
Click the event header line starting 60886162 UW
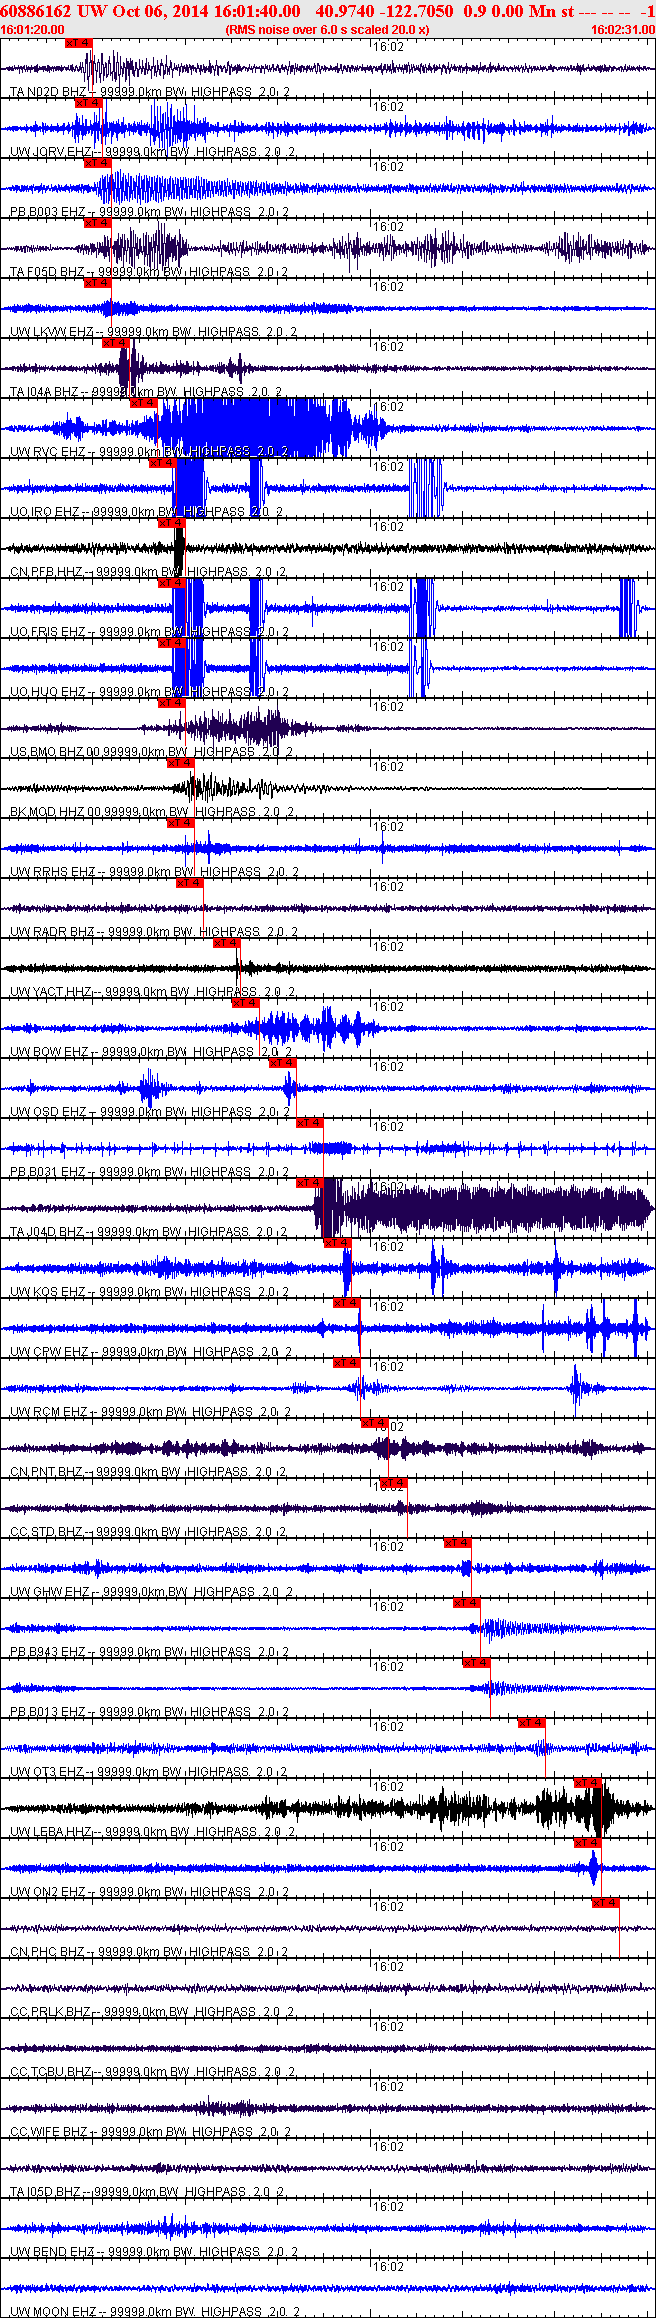click(327, 11)
